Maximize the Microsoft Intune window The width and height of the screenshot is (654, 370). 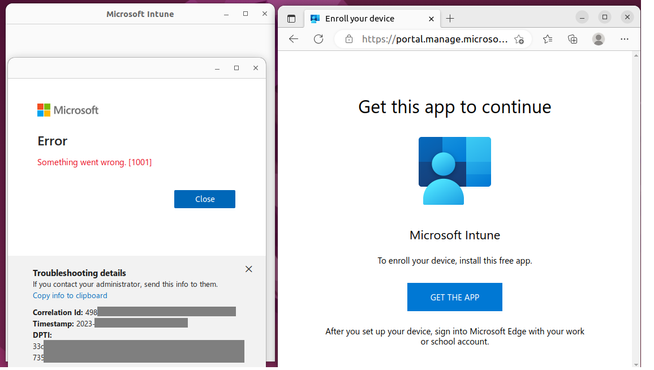point(246,14)
